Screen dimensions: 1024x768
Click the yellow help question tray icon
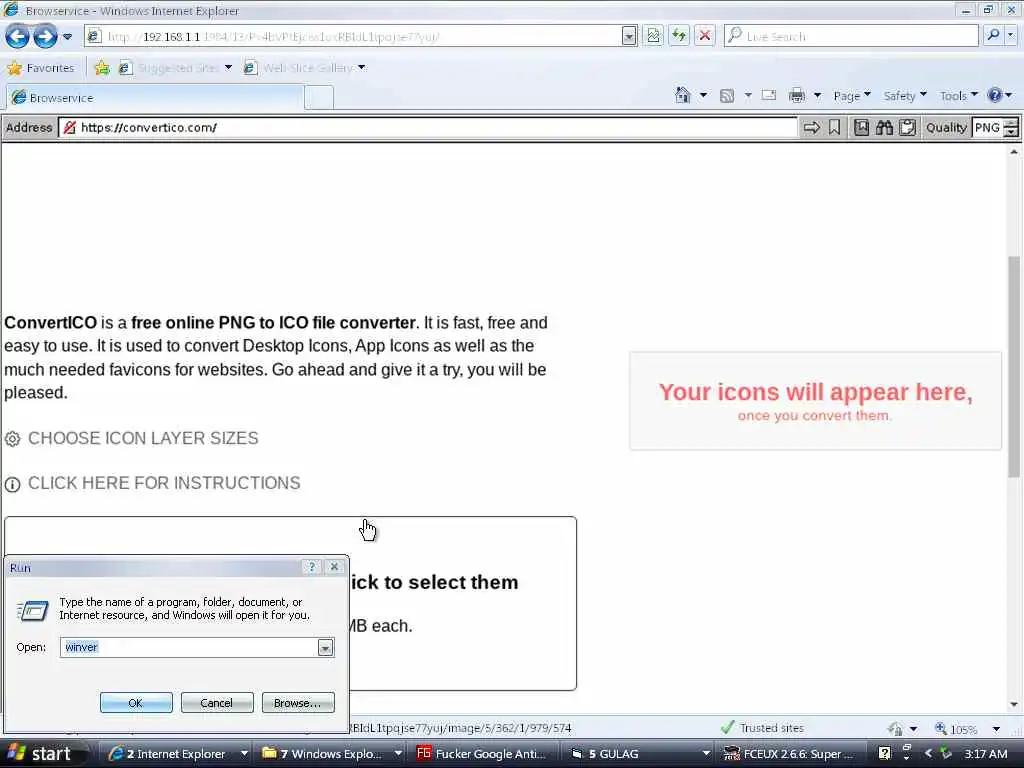click(885, 754)
